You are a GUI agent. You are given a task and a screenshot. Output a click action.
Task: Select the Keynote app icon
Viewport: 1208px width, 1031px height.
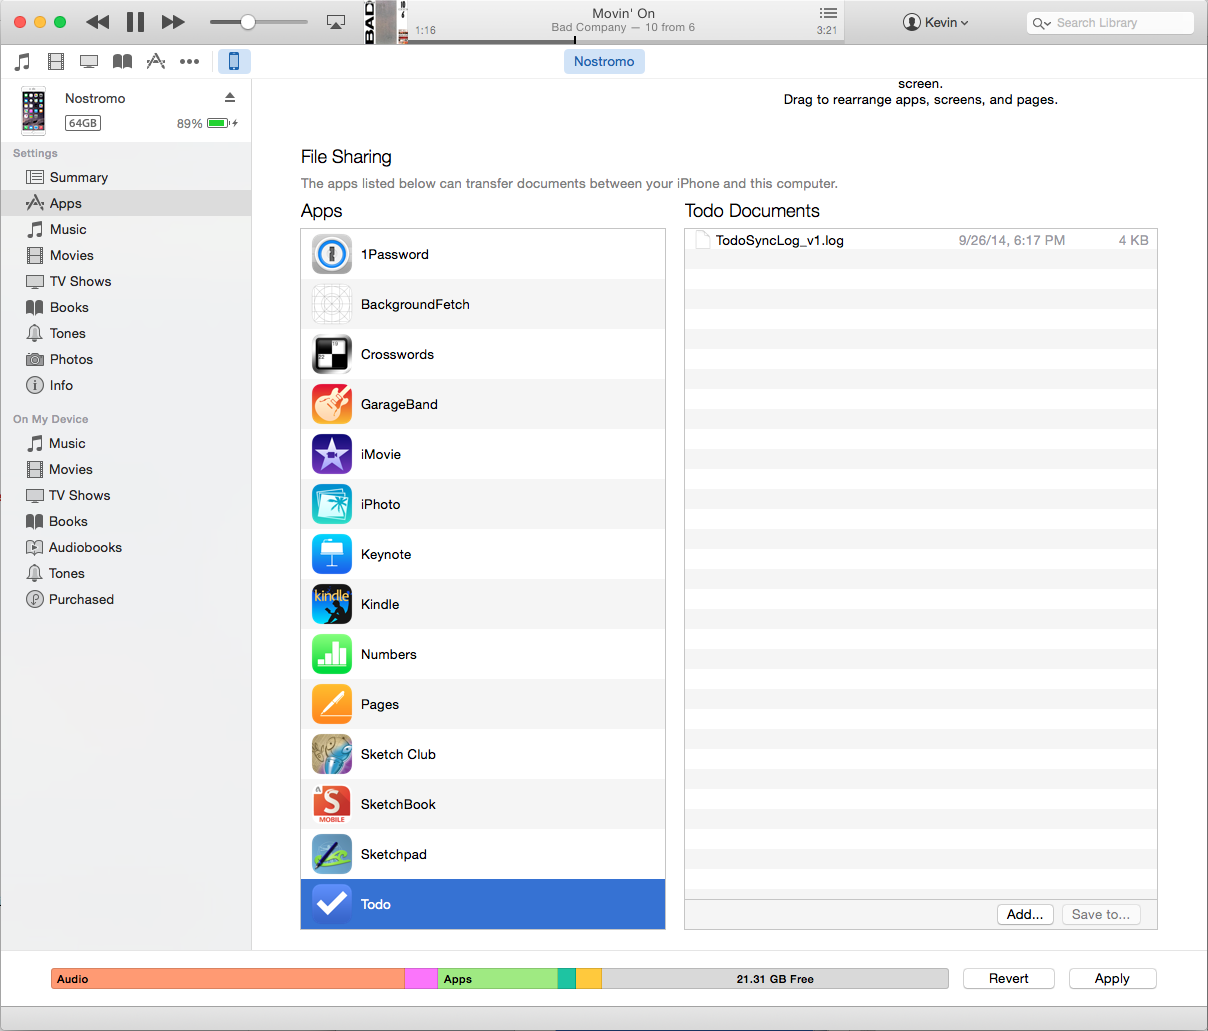(x=332, y=554)
